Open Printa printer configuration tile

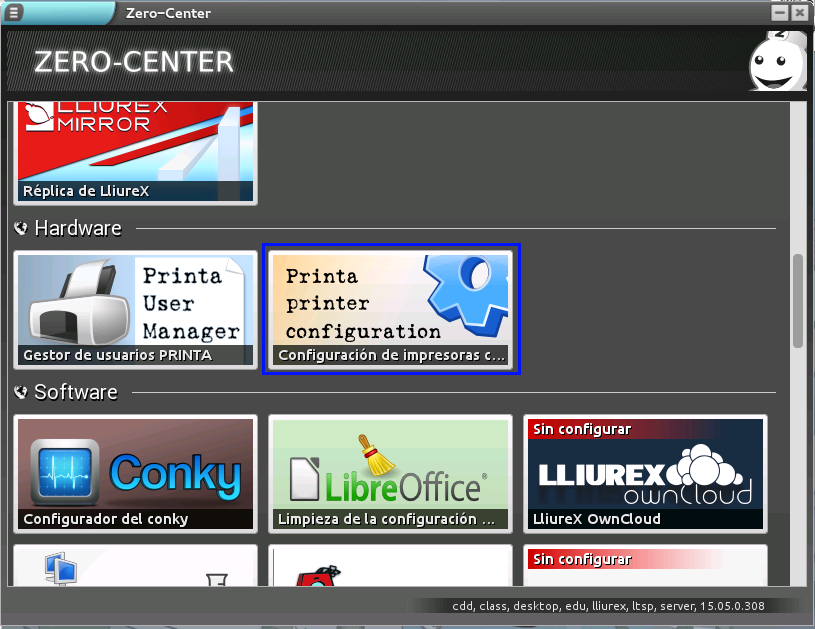click(x=391, y=309)
